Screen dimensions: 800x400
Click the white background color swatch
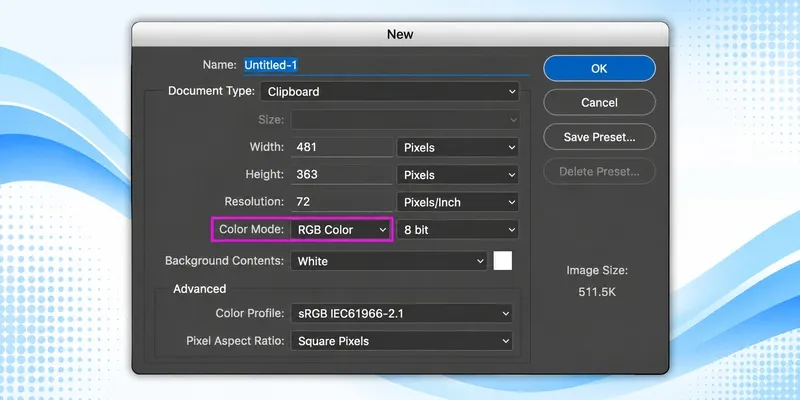click(503, 261)
